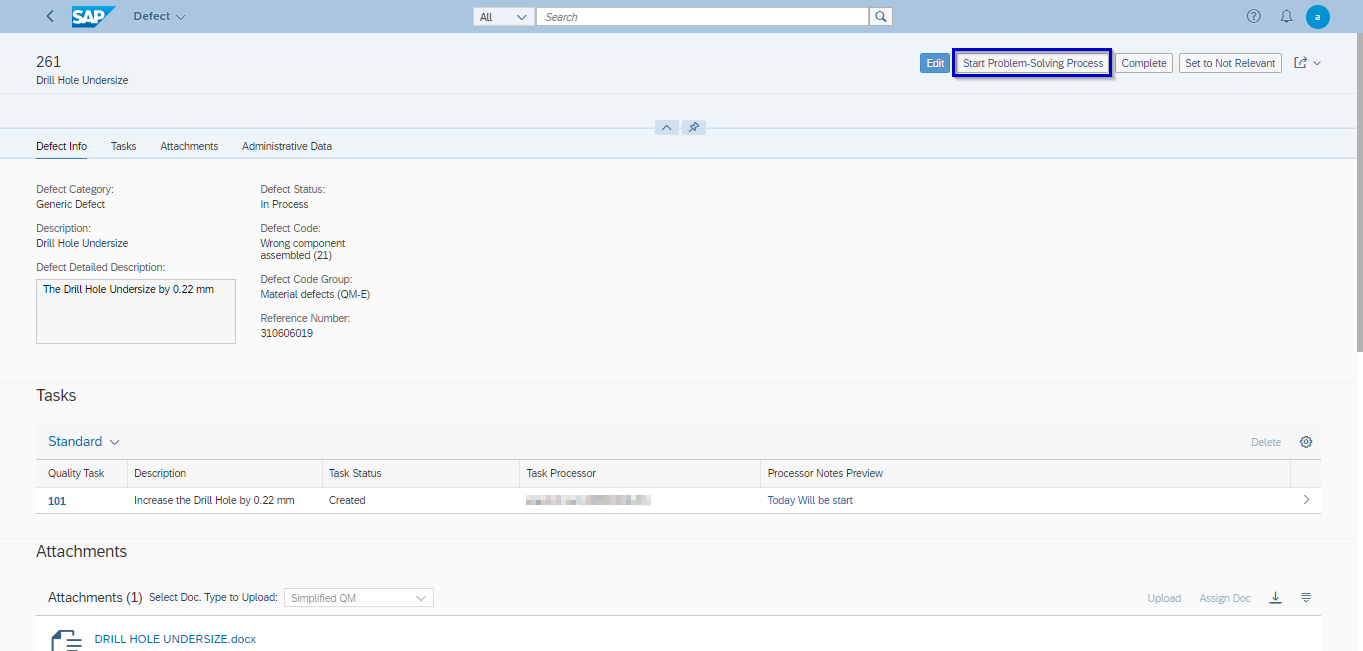Toggle the pin header icon
Viewport: 1363px width, 651px height.
tap(694, 127)
